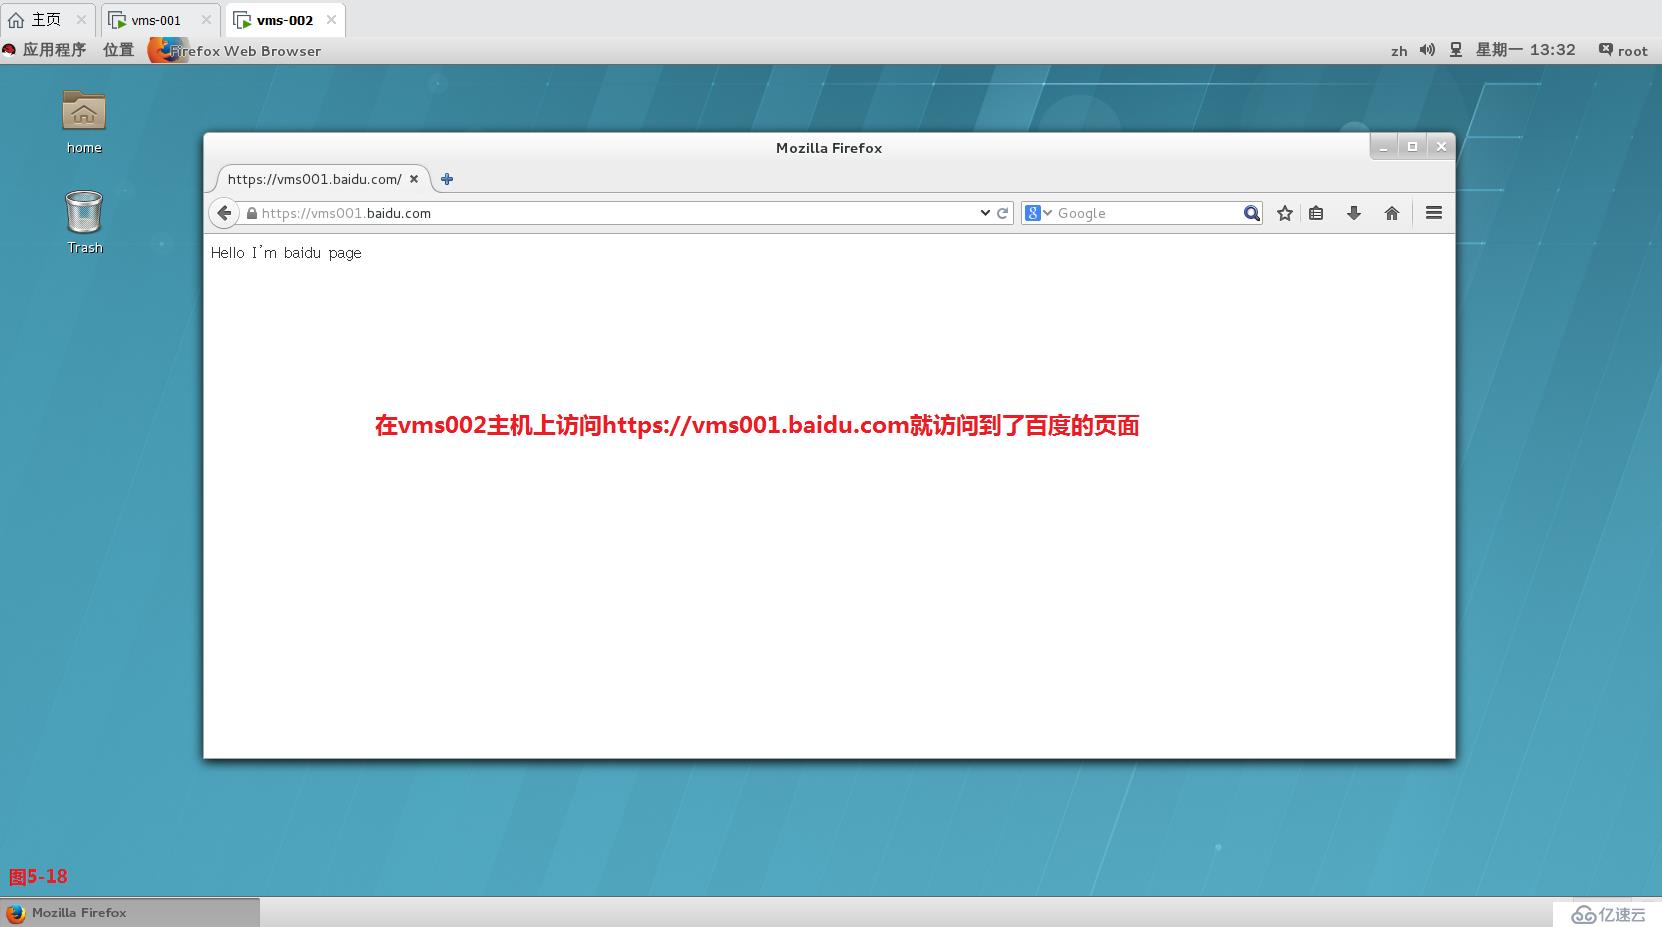
Task: Reload the page with refresh icon
Action: point(1002,213)
